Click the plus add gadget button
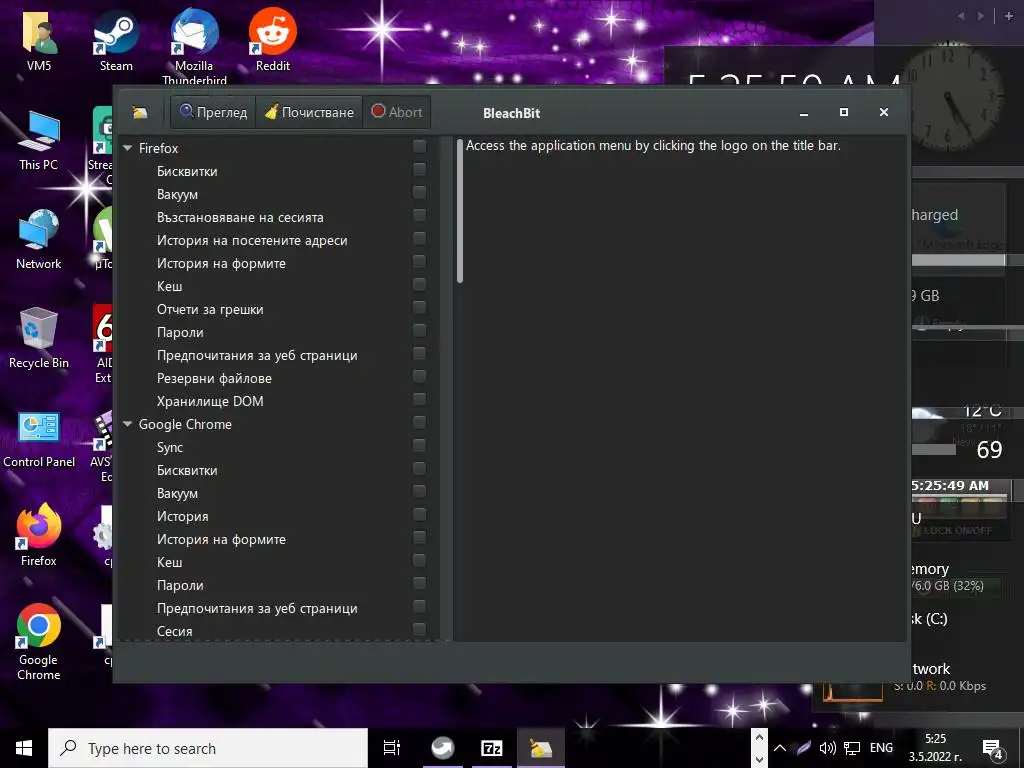The width and height of the screenshot is (1024, 768). 1008,16
